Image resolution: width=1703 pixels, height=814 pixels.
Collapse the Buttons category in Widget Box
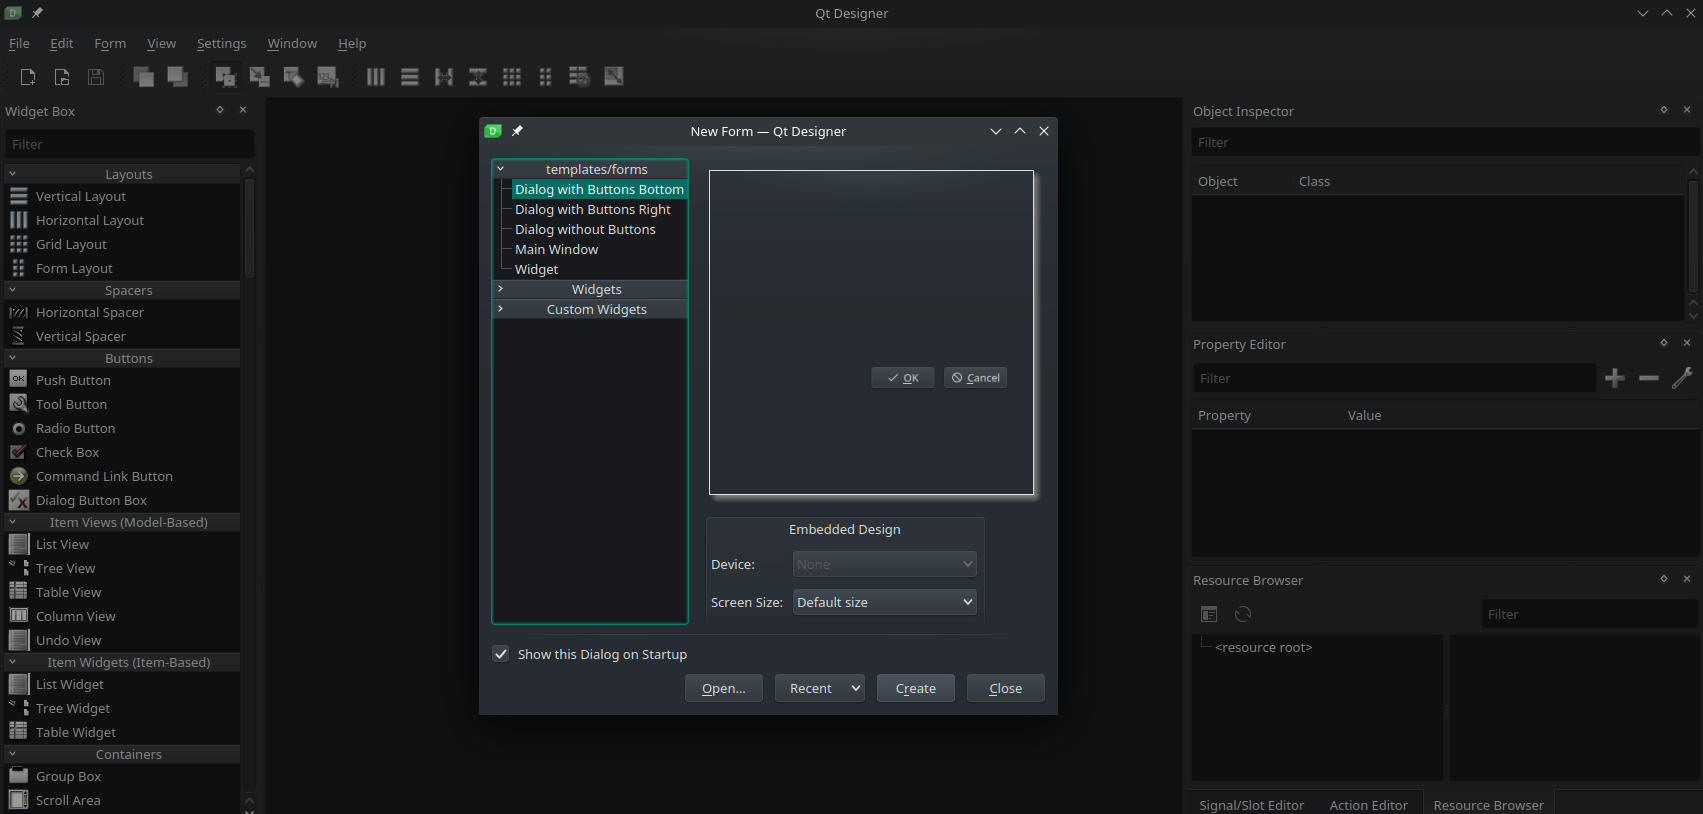13,358
